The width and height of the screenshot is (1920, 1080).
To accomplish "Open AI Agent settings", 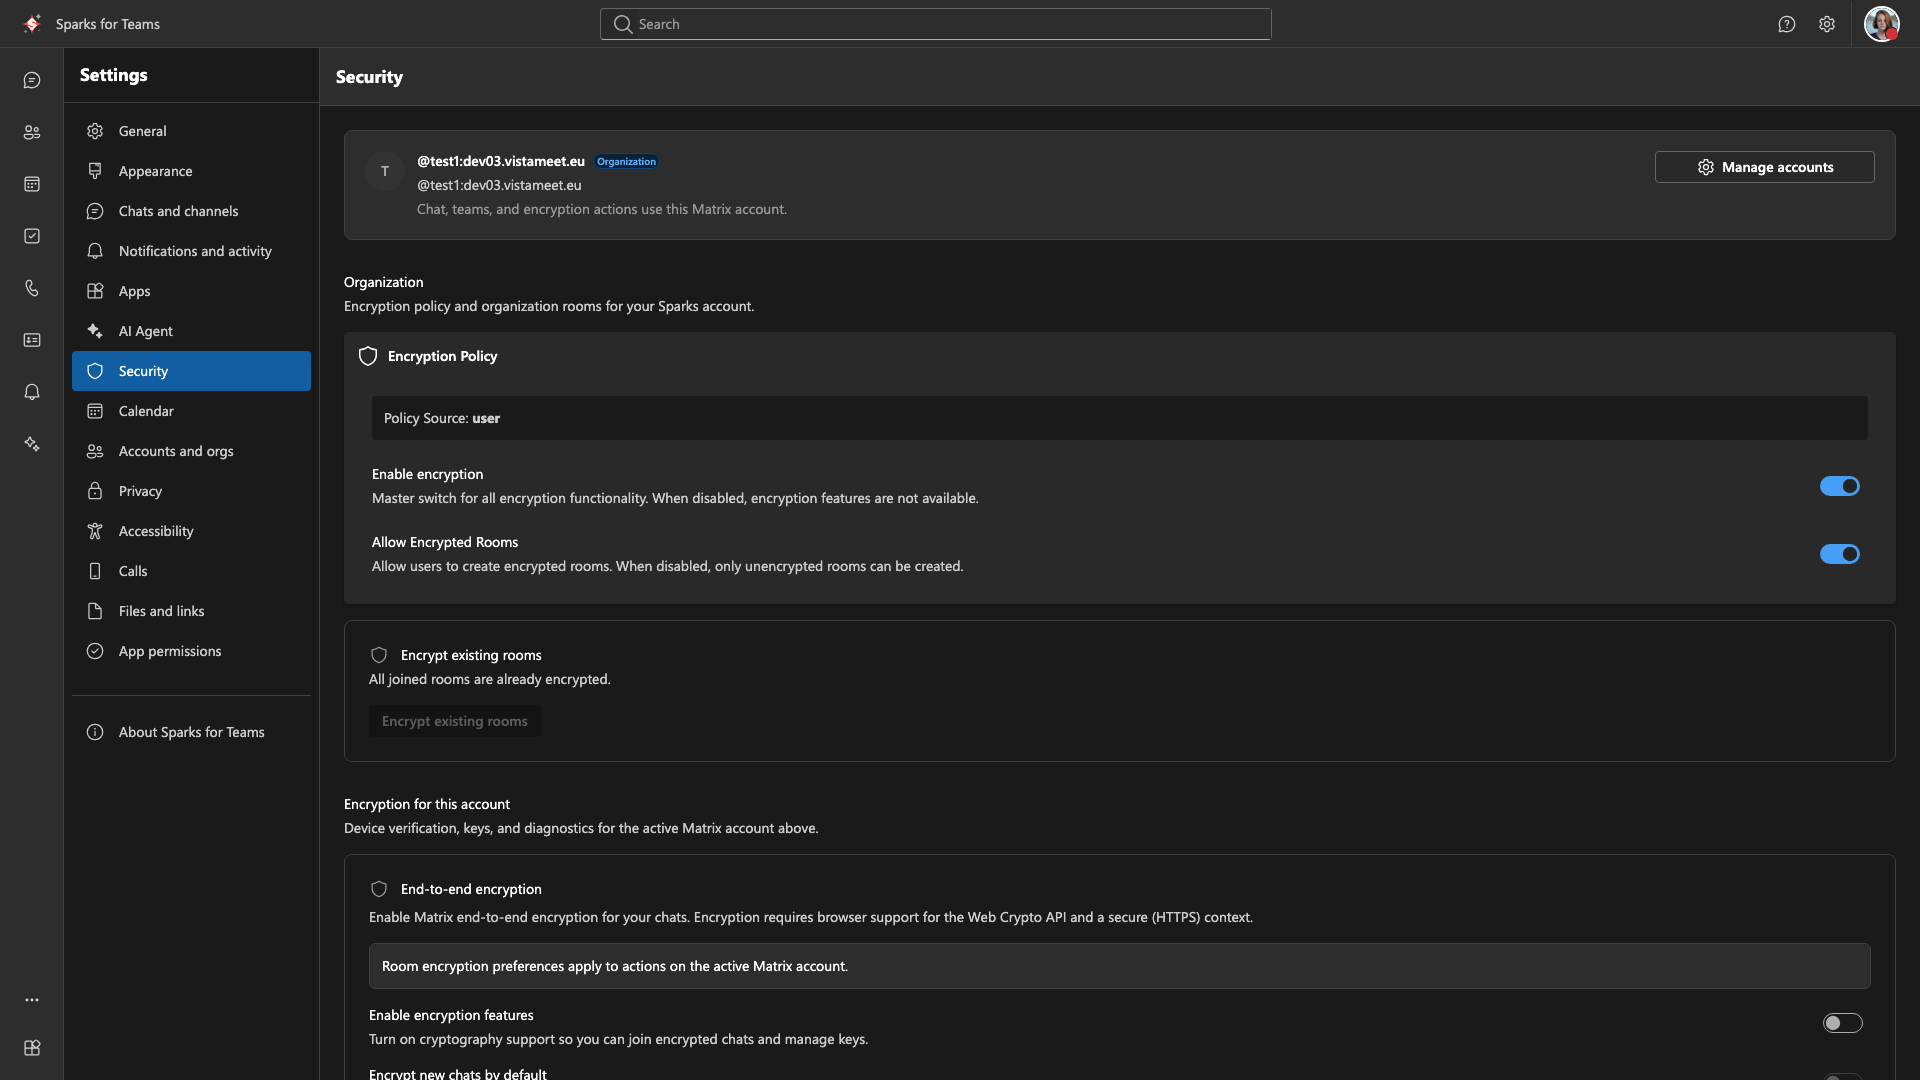I will point(191,331).
